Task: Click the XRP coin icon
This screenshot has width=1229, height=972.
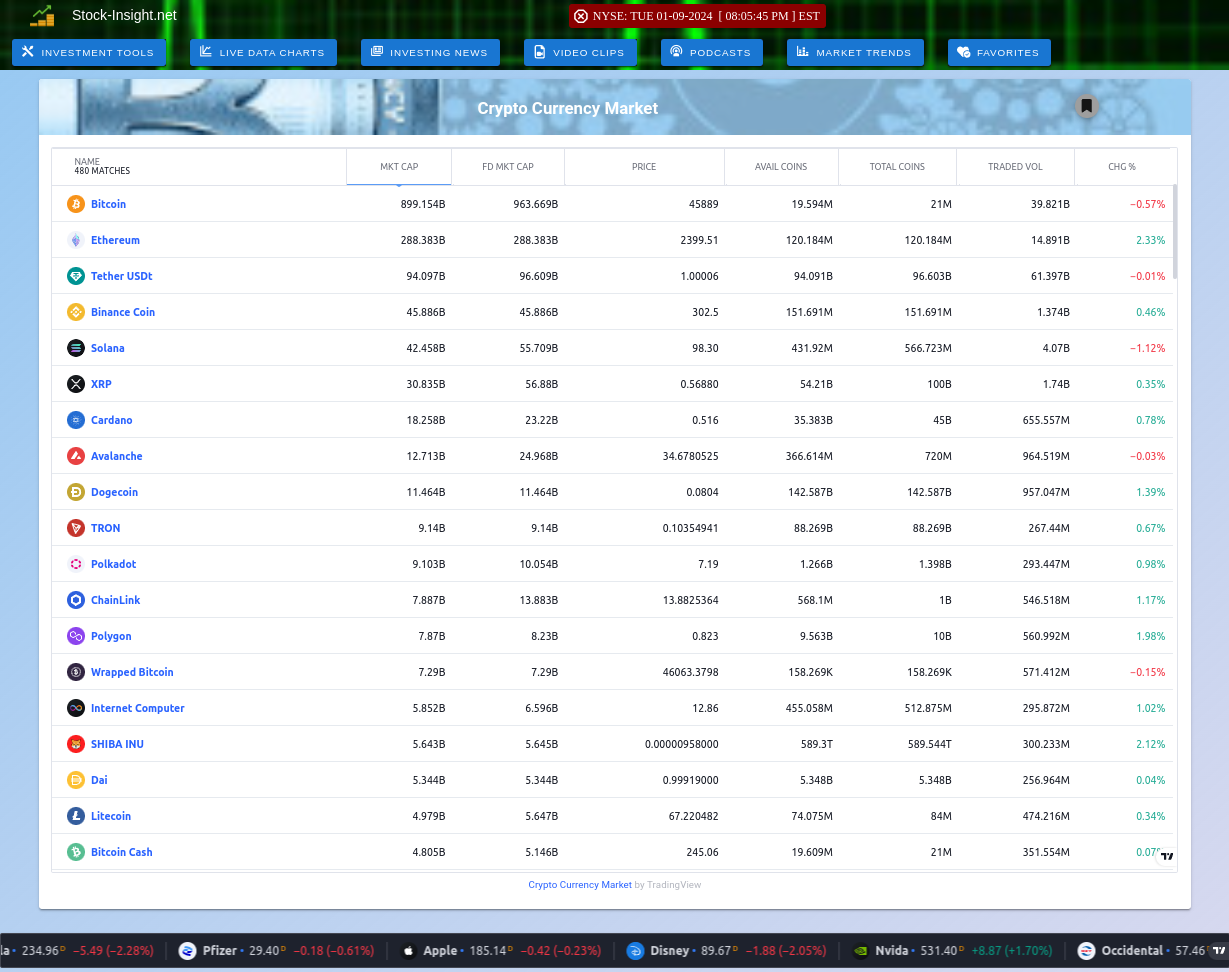Action: click(76, 384)
